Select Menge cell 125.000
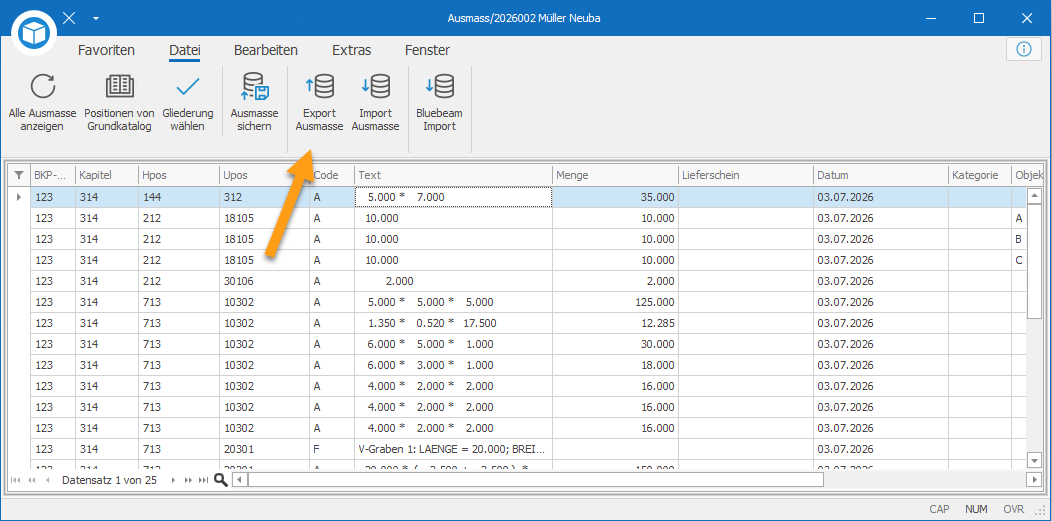Screen dimensions: 1052x521 point(615,302)
